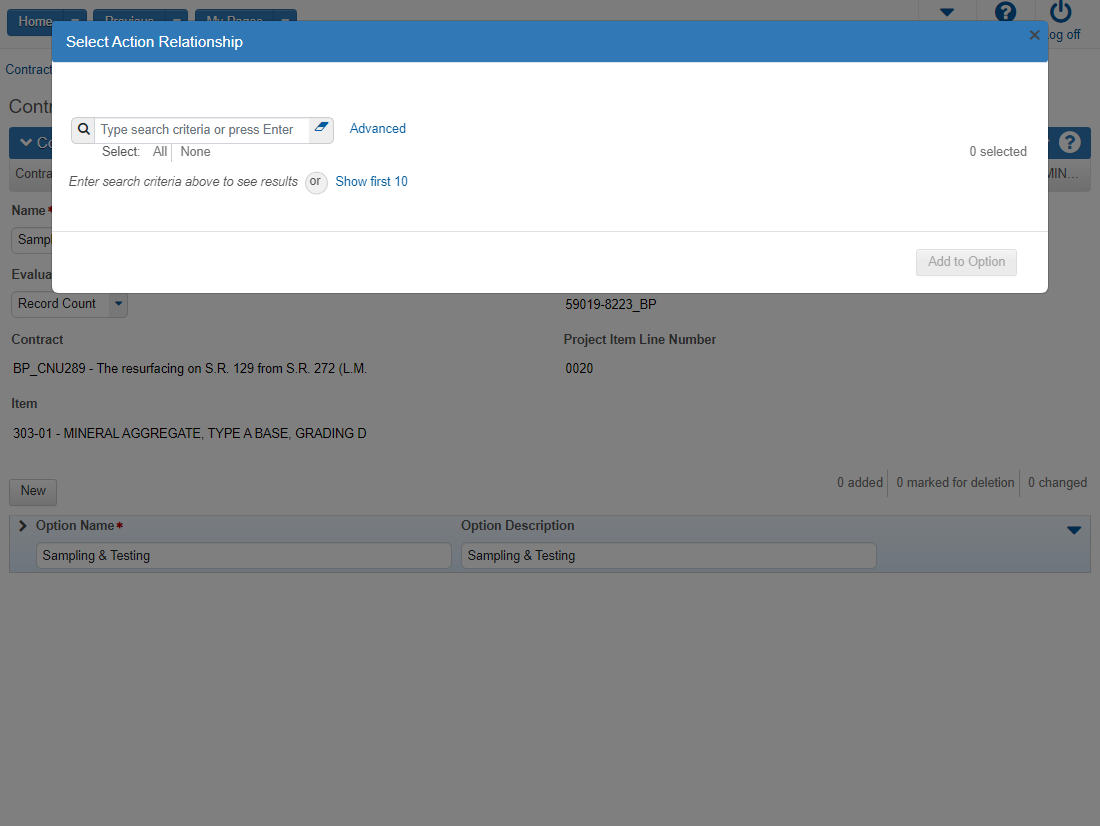Open the Record Count dropdown
The height and width of the screenshot is (826, 1100).
click(x=118, y=304)
